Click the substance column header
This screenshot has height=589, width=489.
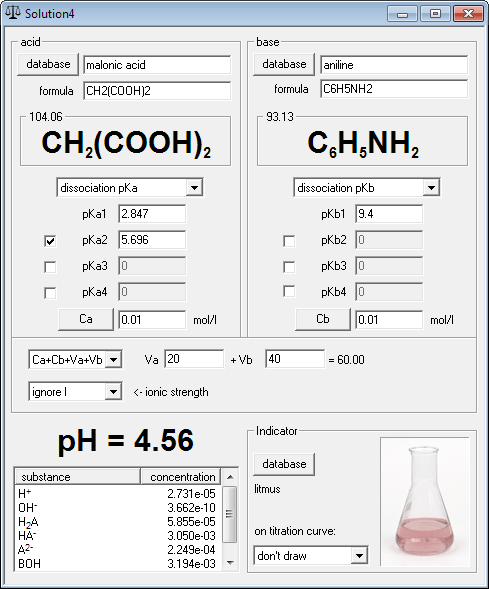click(77, 477)
